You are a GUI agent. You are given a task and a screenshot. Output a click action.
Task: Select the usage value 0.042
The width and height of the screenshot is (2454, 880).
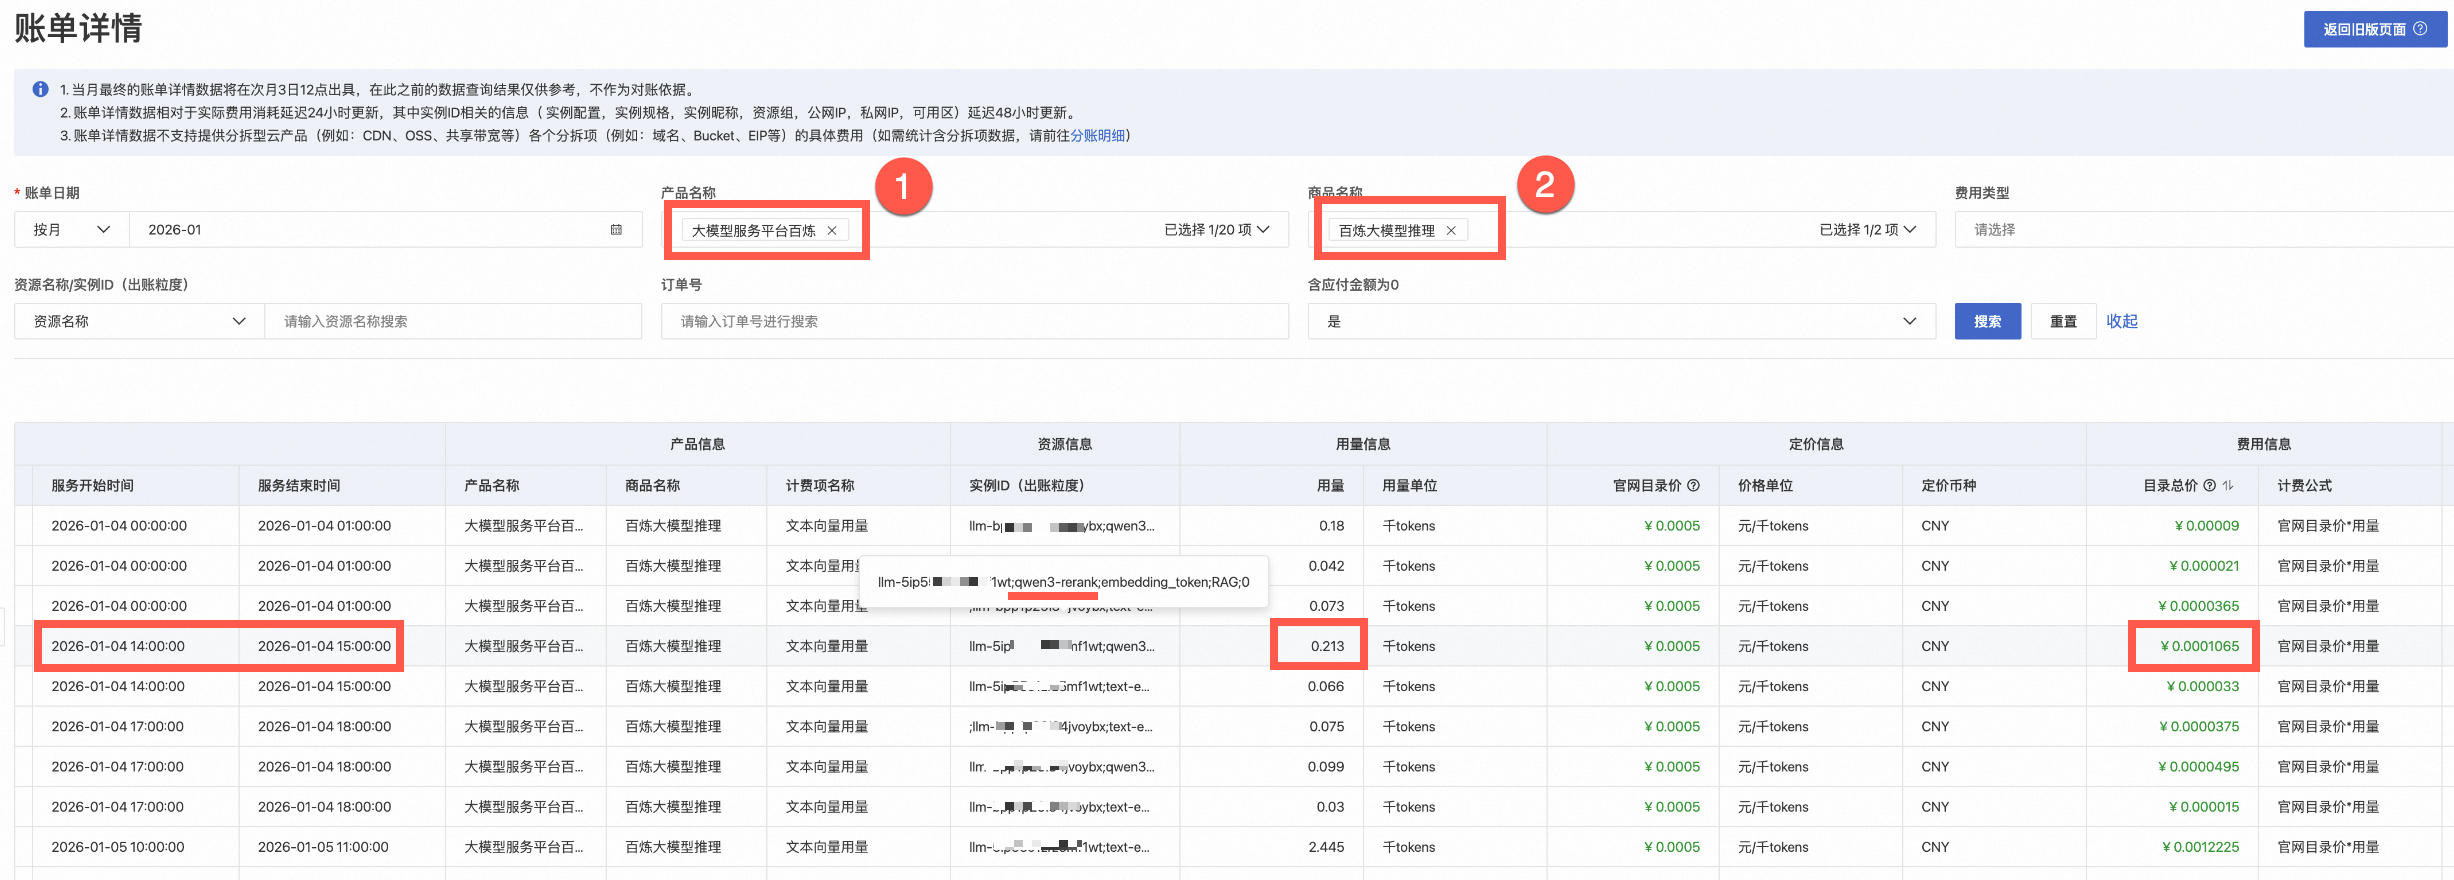pos(1327,566)
